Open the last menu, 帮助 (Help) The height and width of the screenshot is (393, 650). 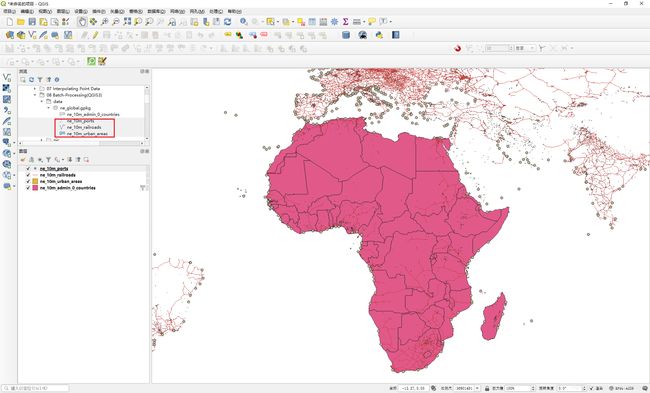pyautogui.click(x=235, y=11)
